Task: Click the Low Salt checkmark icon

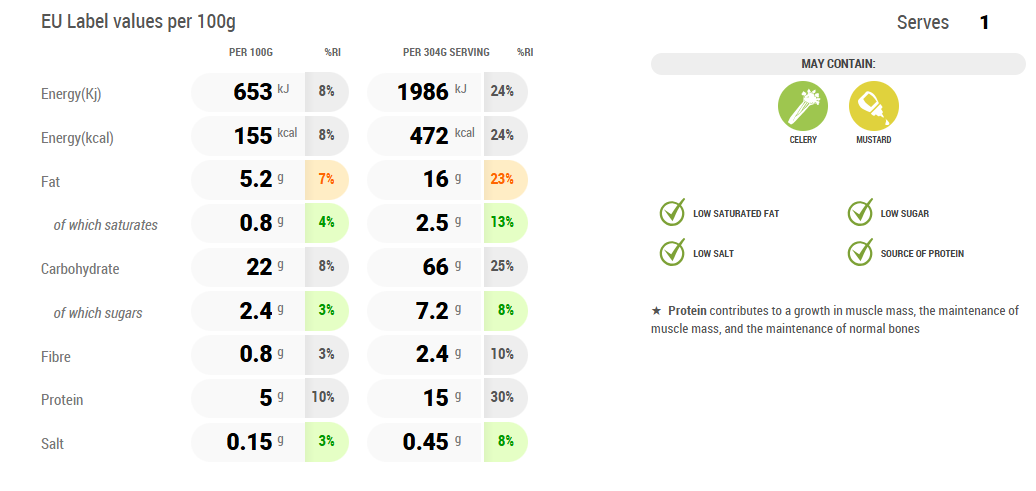Action: (x=672, y=253)
